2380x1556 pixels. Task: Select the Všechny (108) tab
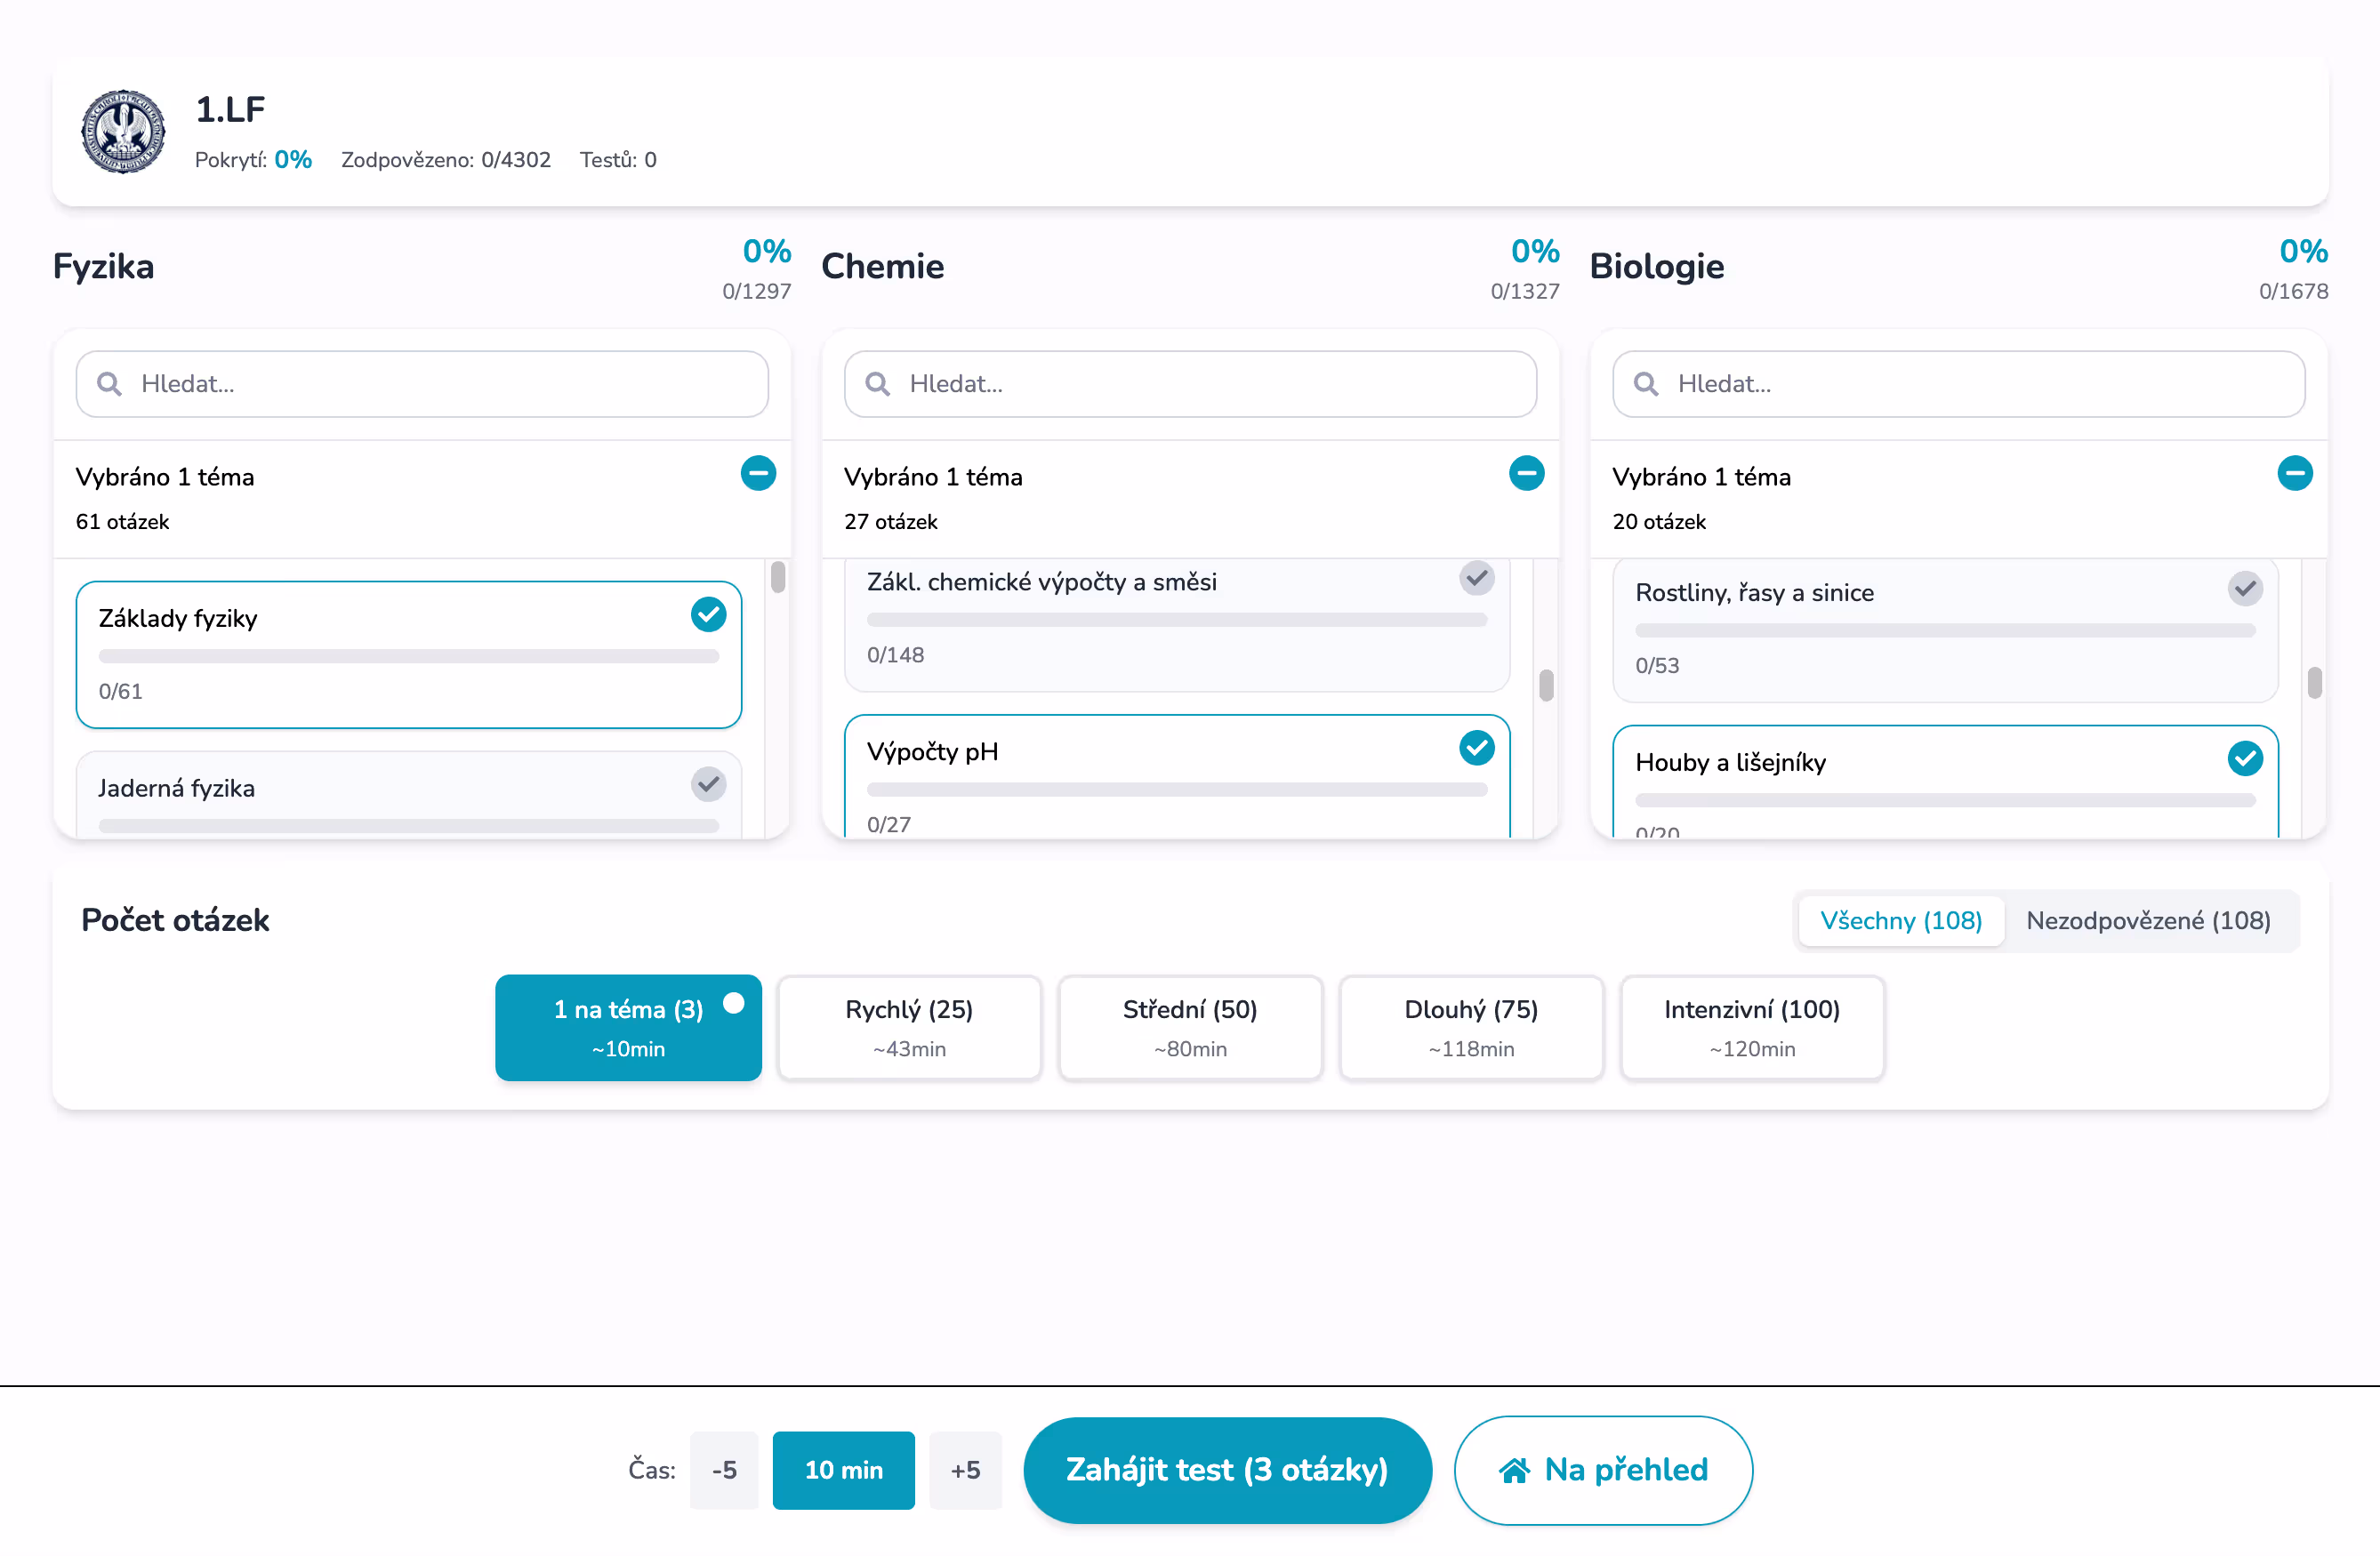click(1900, 920)
